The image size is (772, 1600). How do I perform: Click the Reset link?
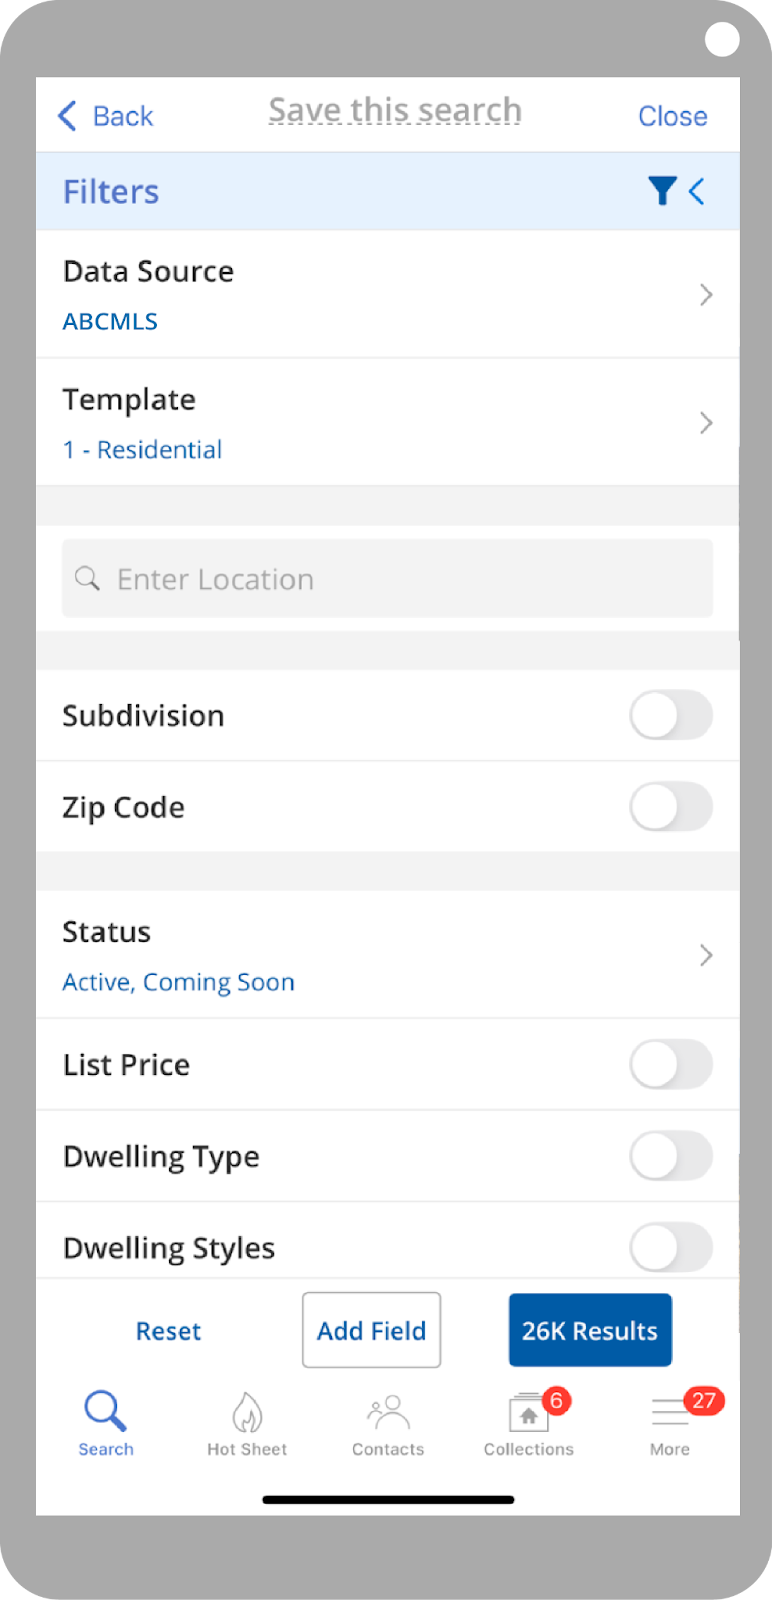(x=168, y=1331)
